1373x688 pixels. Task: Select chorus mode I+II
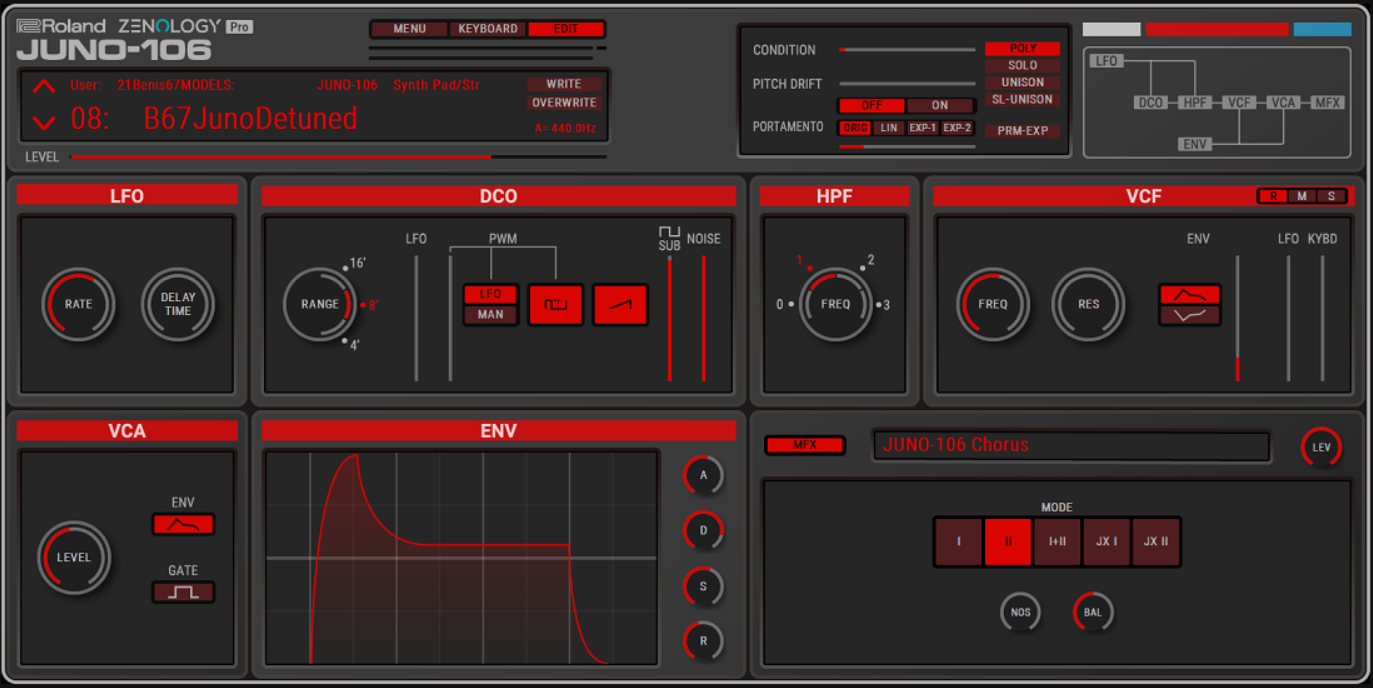click(1057, 542)
